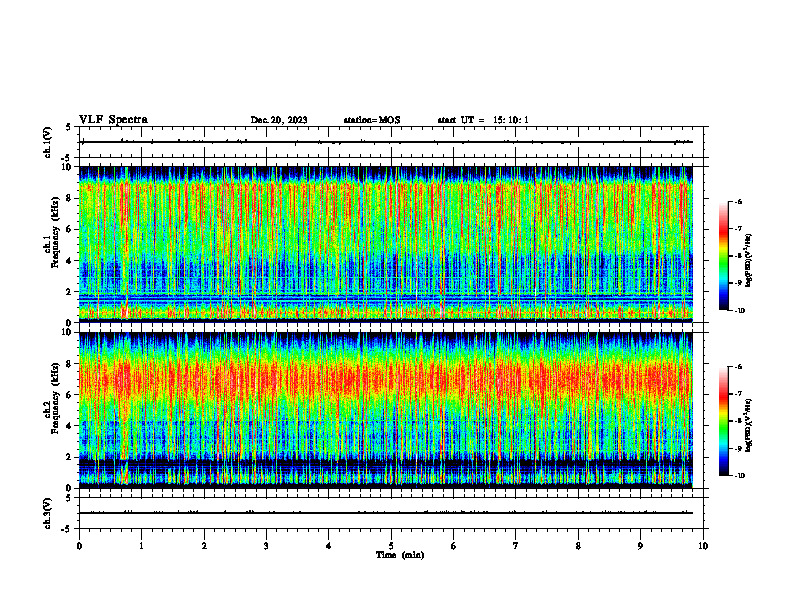The image size is (792, 612).
Task: Click the "-8" label on ch.1 color bar
Action: click(x=738, y=256)
